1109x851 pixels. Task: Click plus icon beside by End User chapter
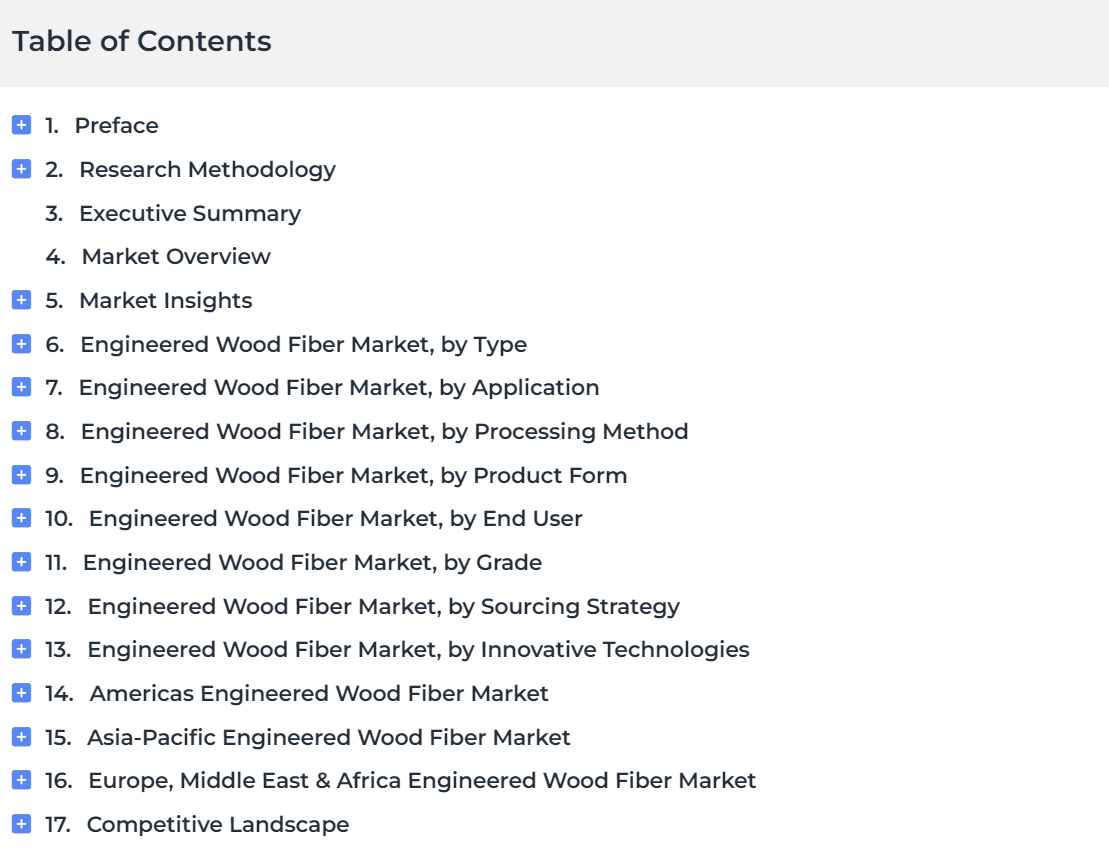tap(21, 519)
